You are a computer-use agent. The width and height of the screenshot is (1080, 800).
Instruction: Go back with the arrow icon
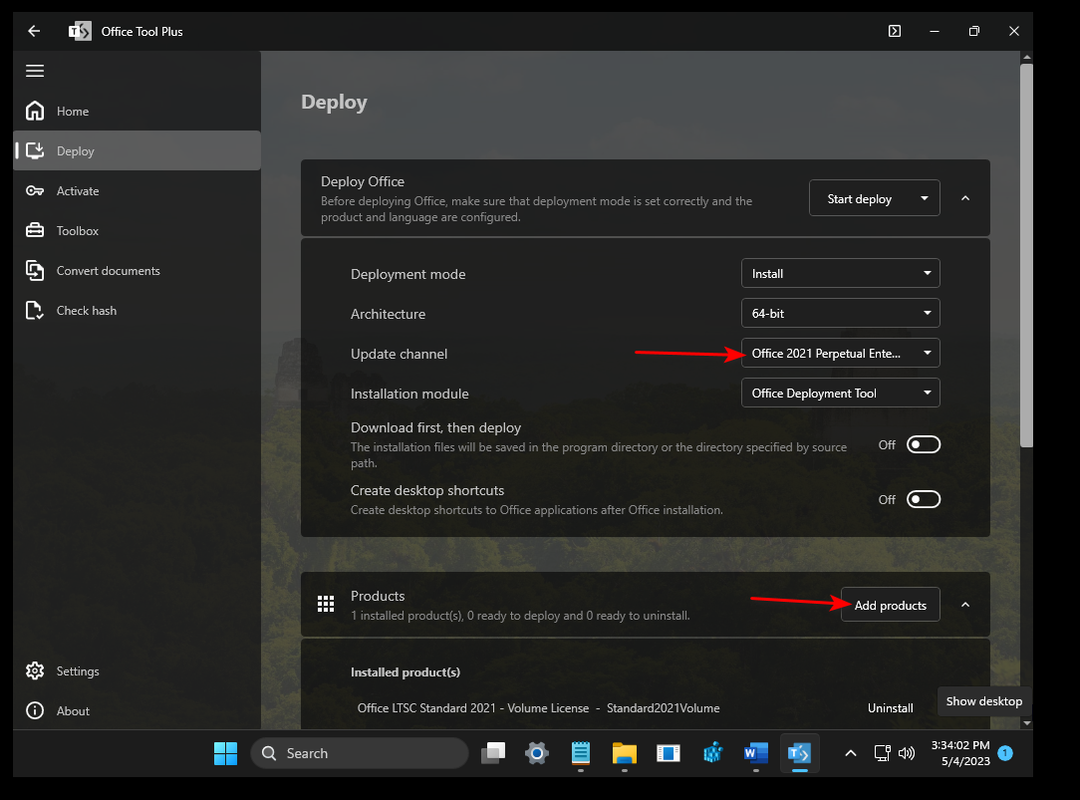[34, 31]
